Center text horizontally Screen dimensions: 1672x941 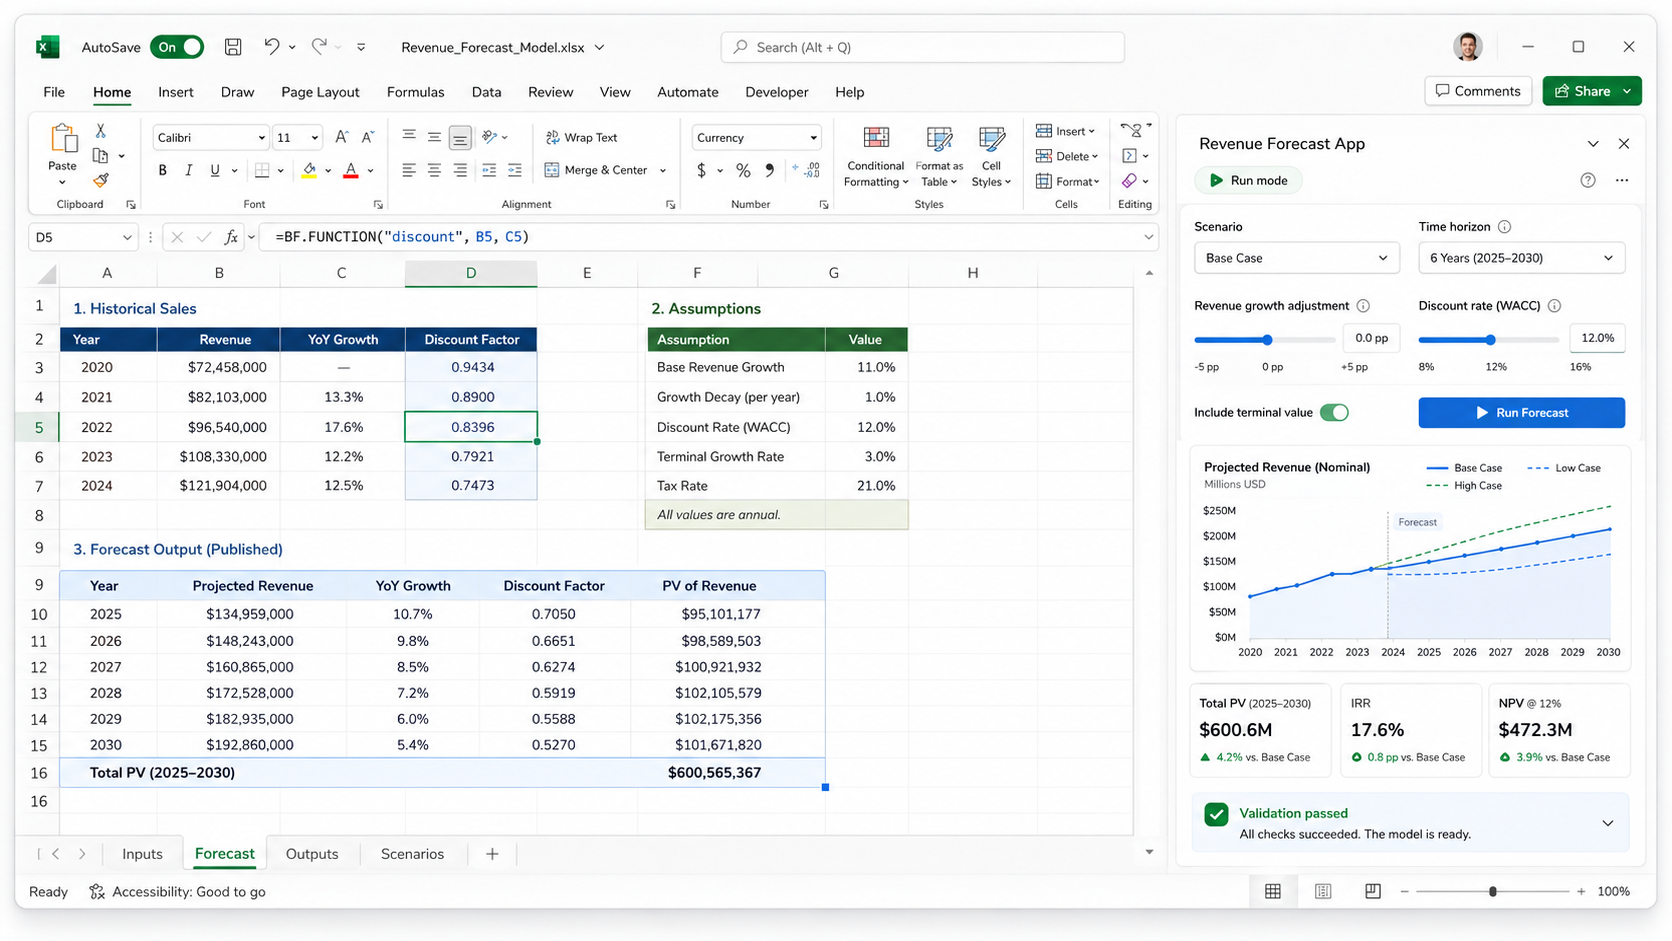434,171
